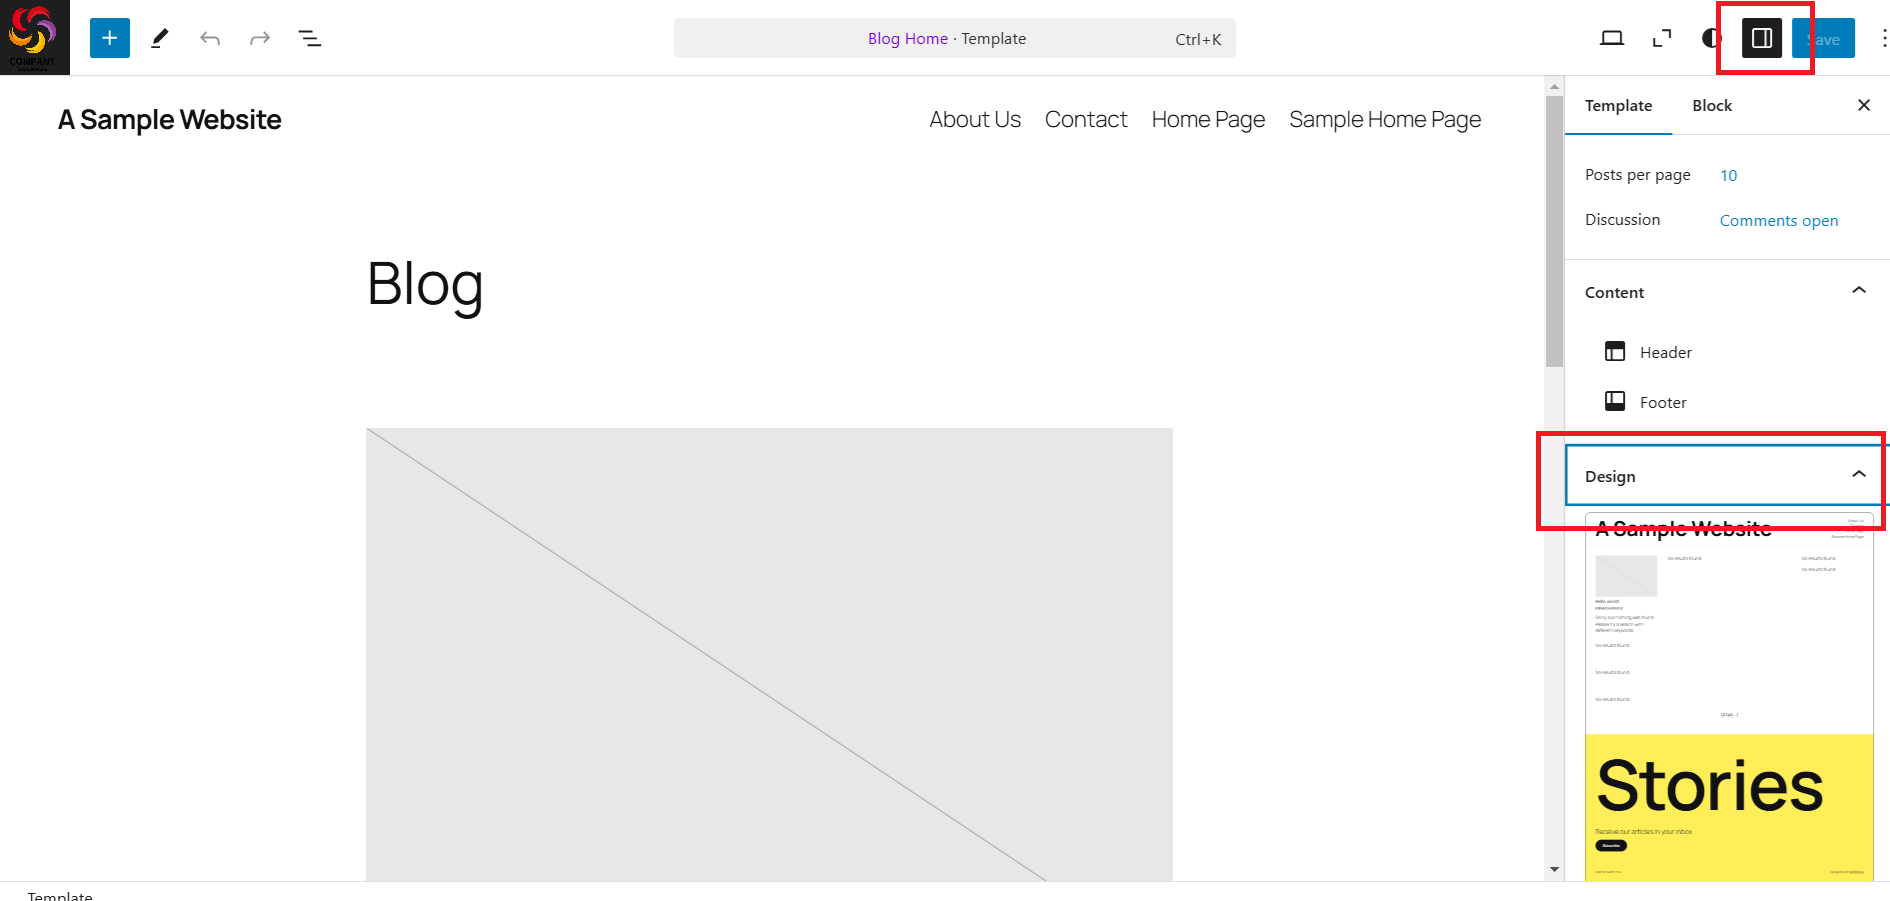This screenshot has width=1890, height=901.
Task: Change the Posts per page value 10
Action: (x=1729, y=175)
